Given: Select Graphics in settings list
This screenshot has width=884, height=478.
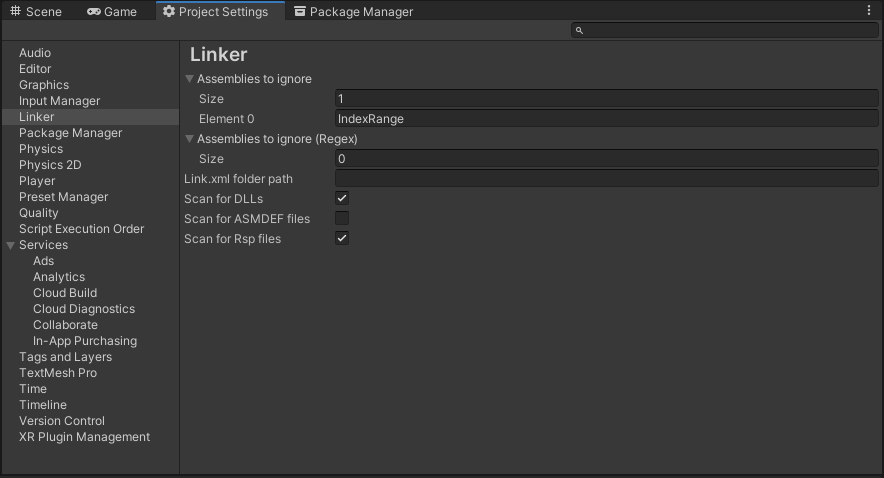Looking at the screenshot, I should (x=44, y=85).
